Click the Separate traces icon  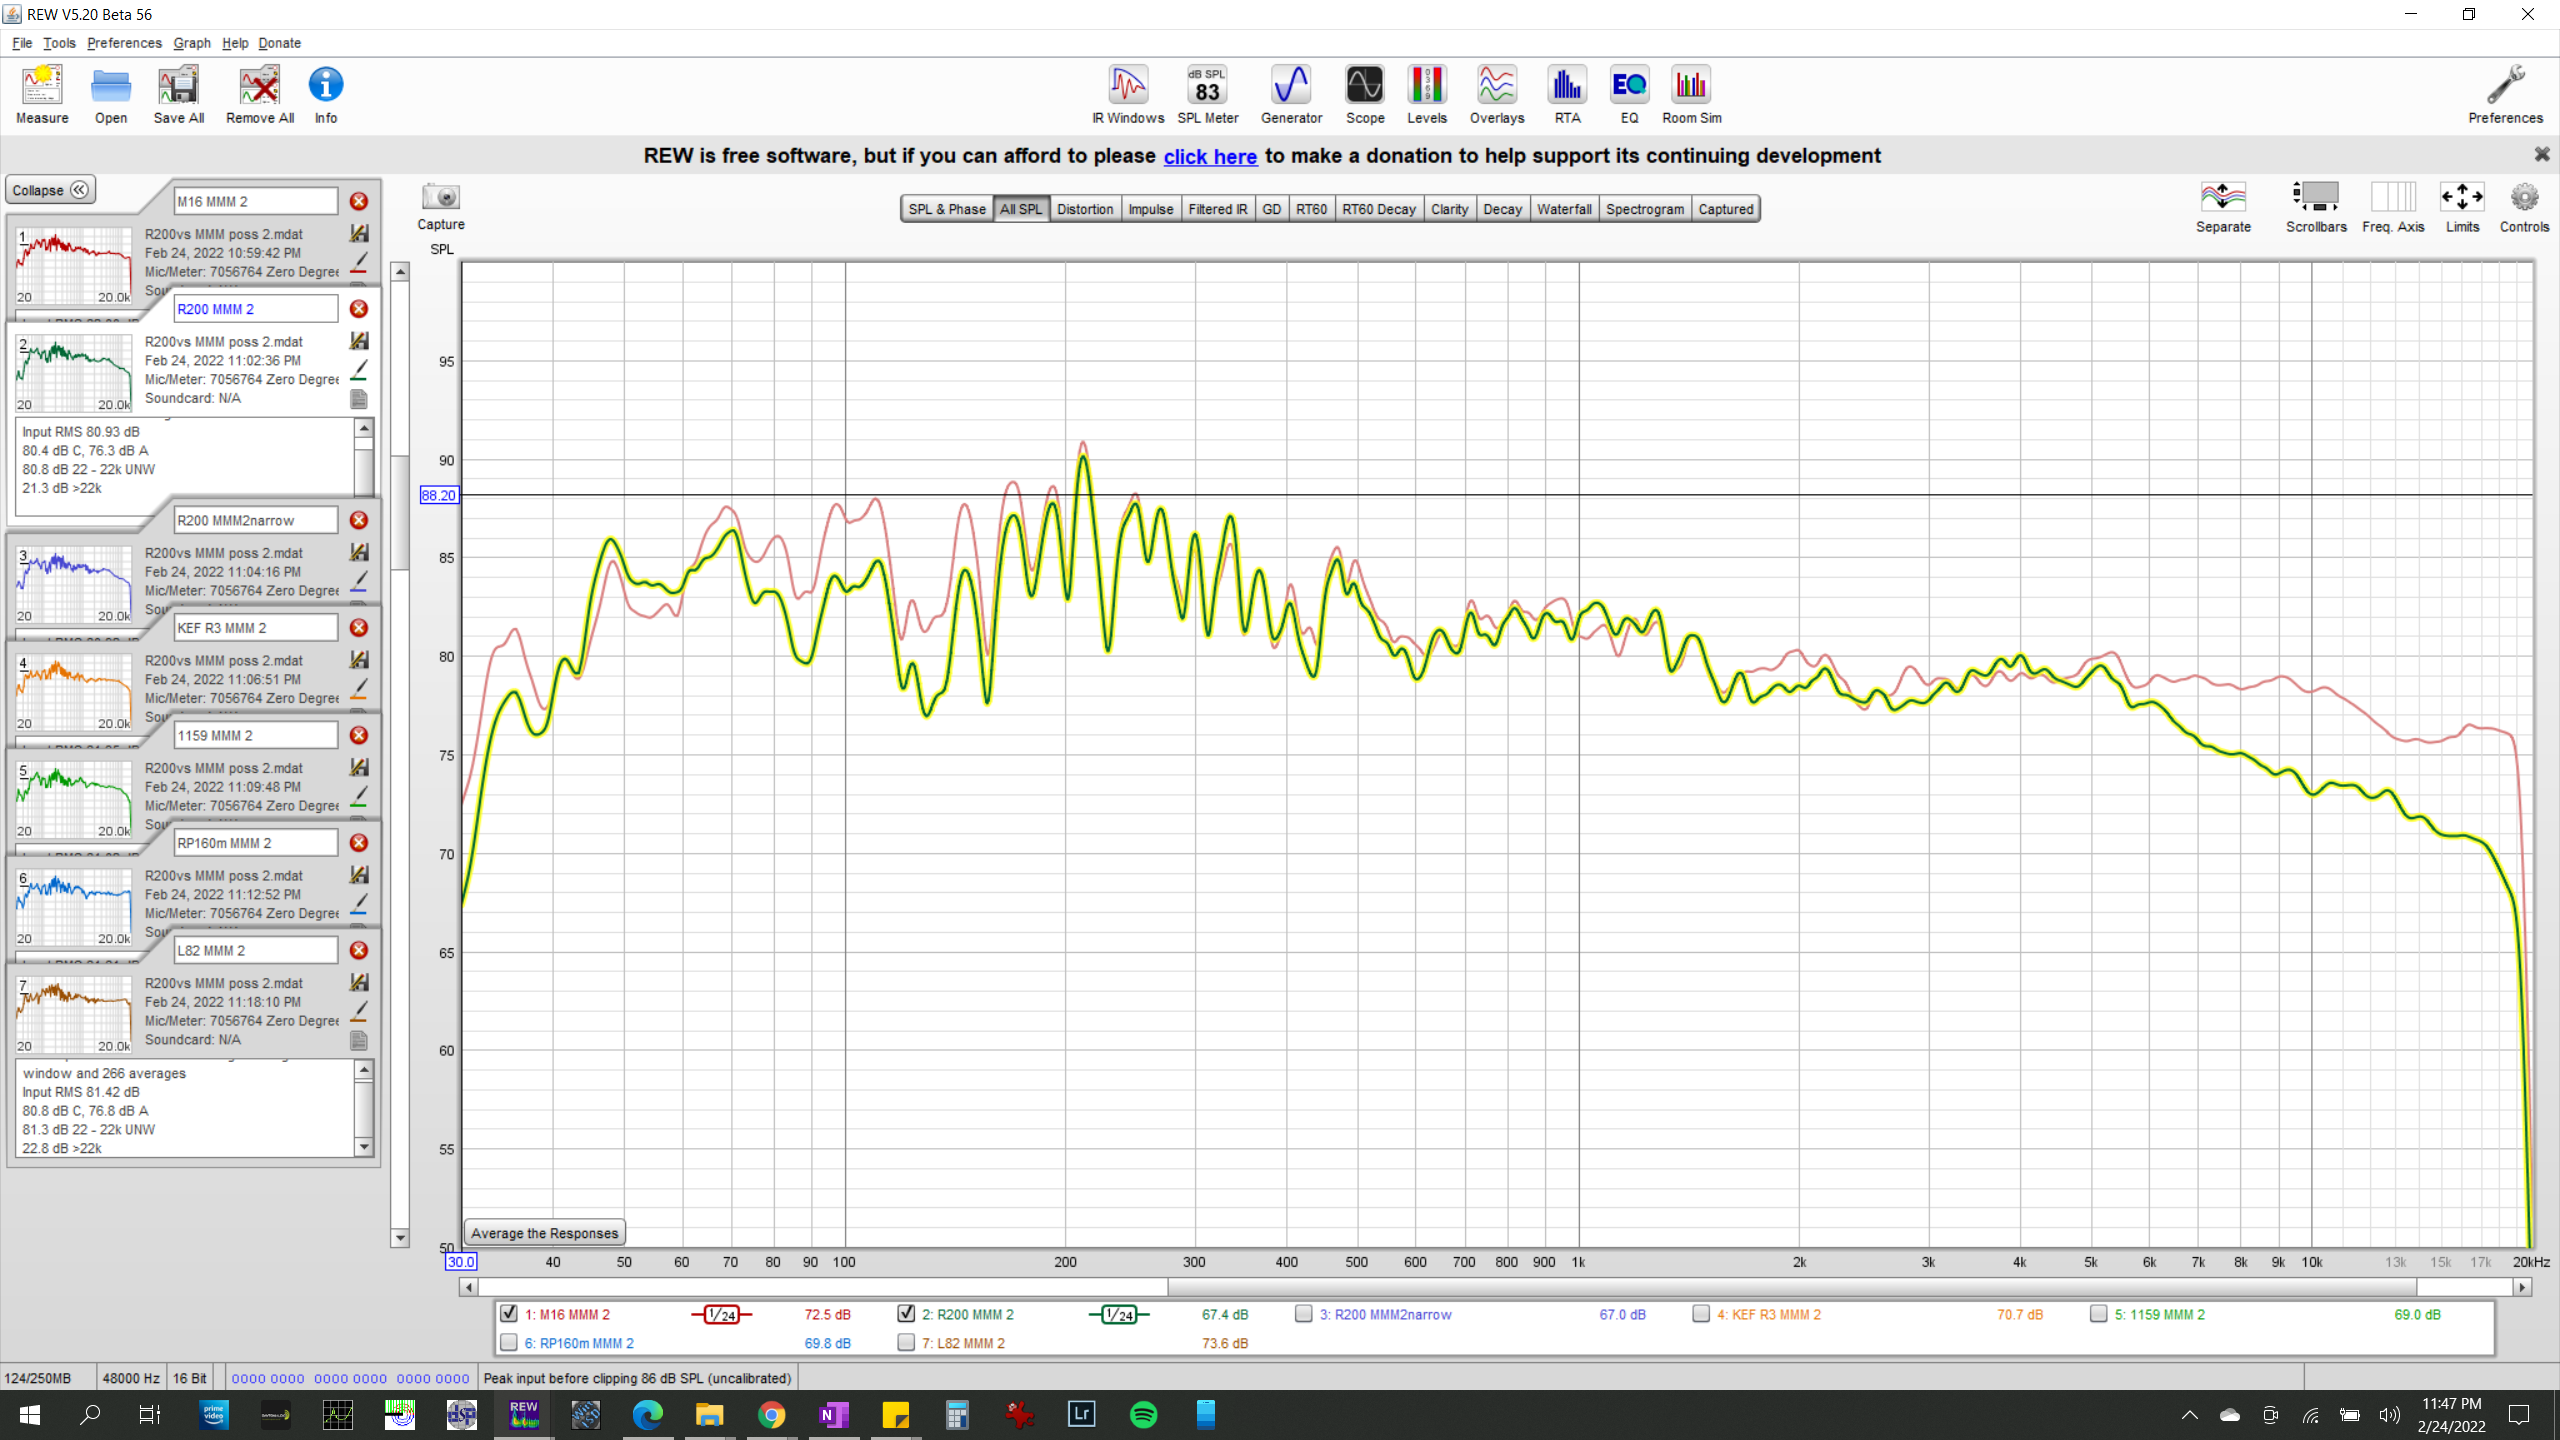point(2223,207)
